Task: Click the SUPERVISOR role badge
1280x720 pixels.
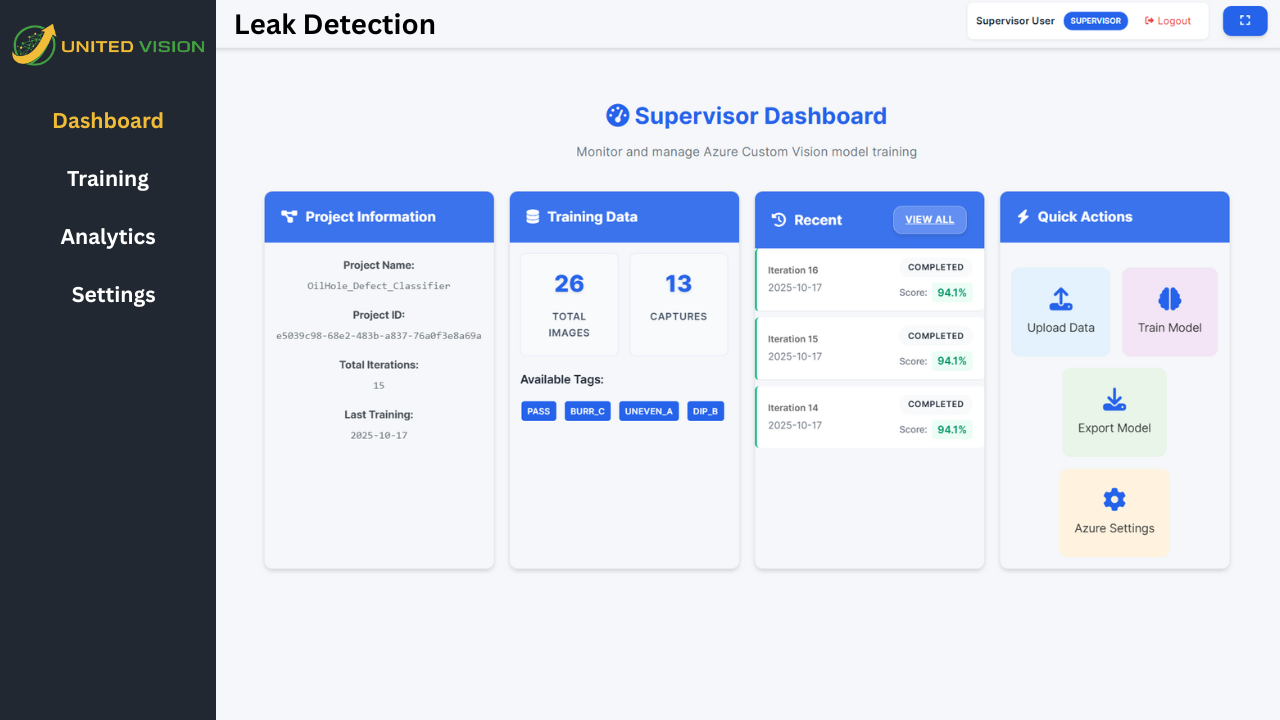Action: 1096,20
